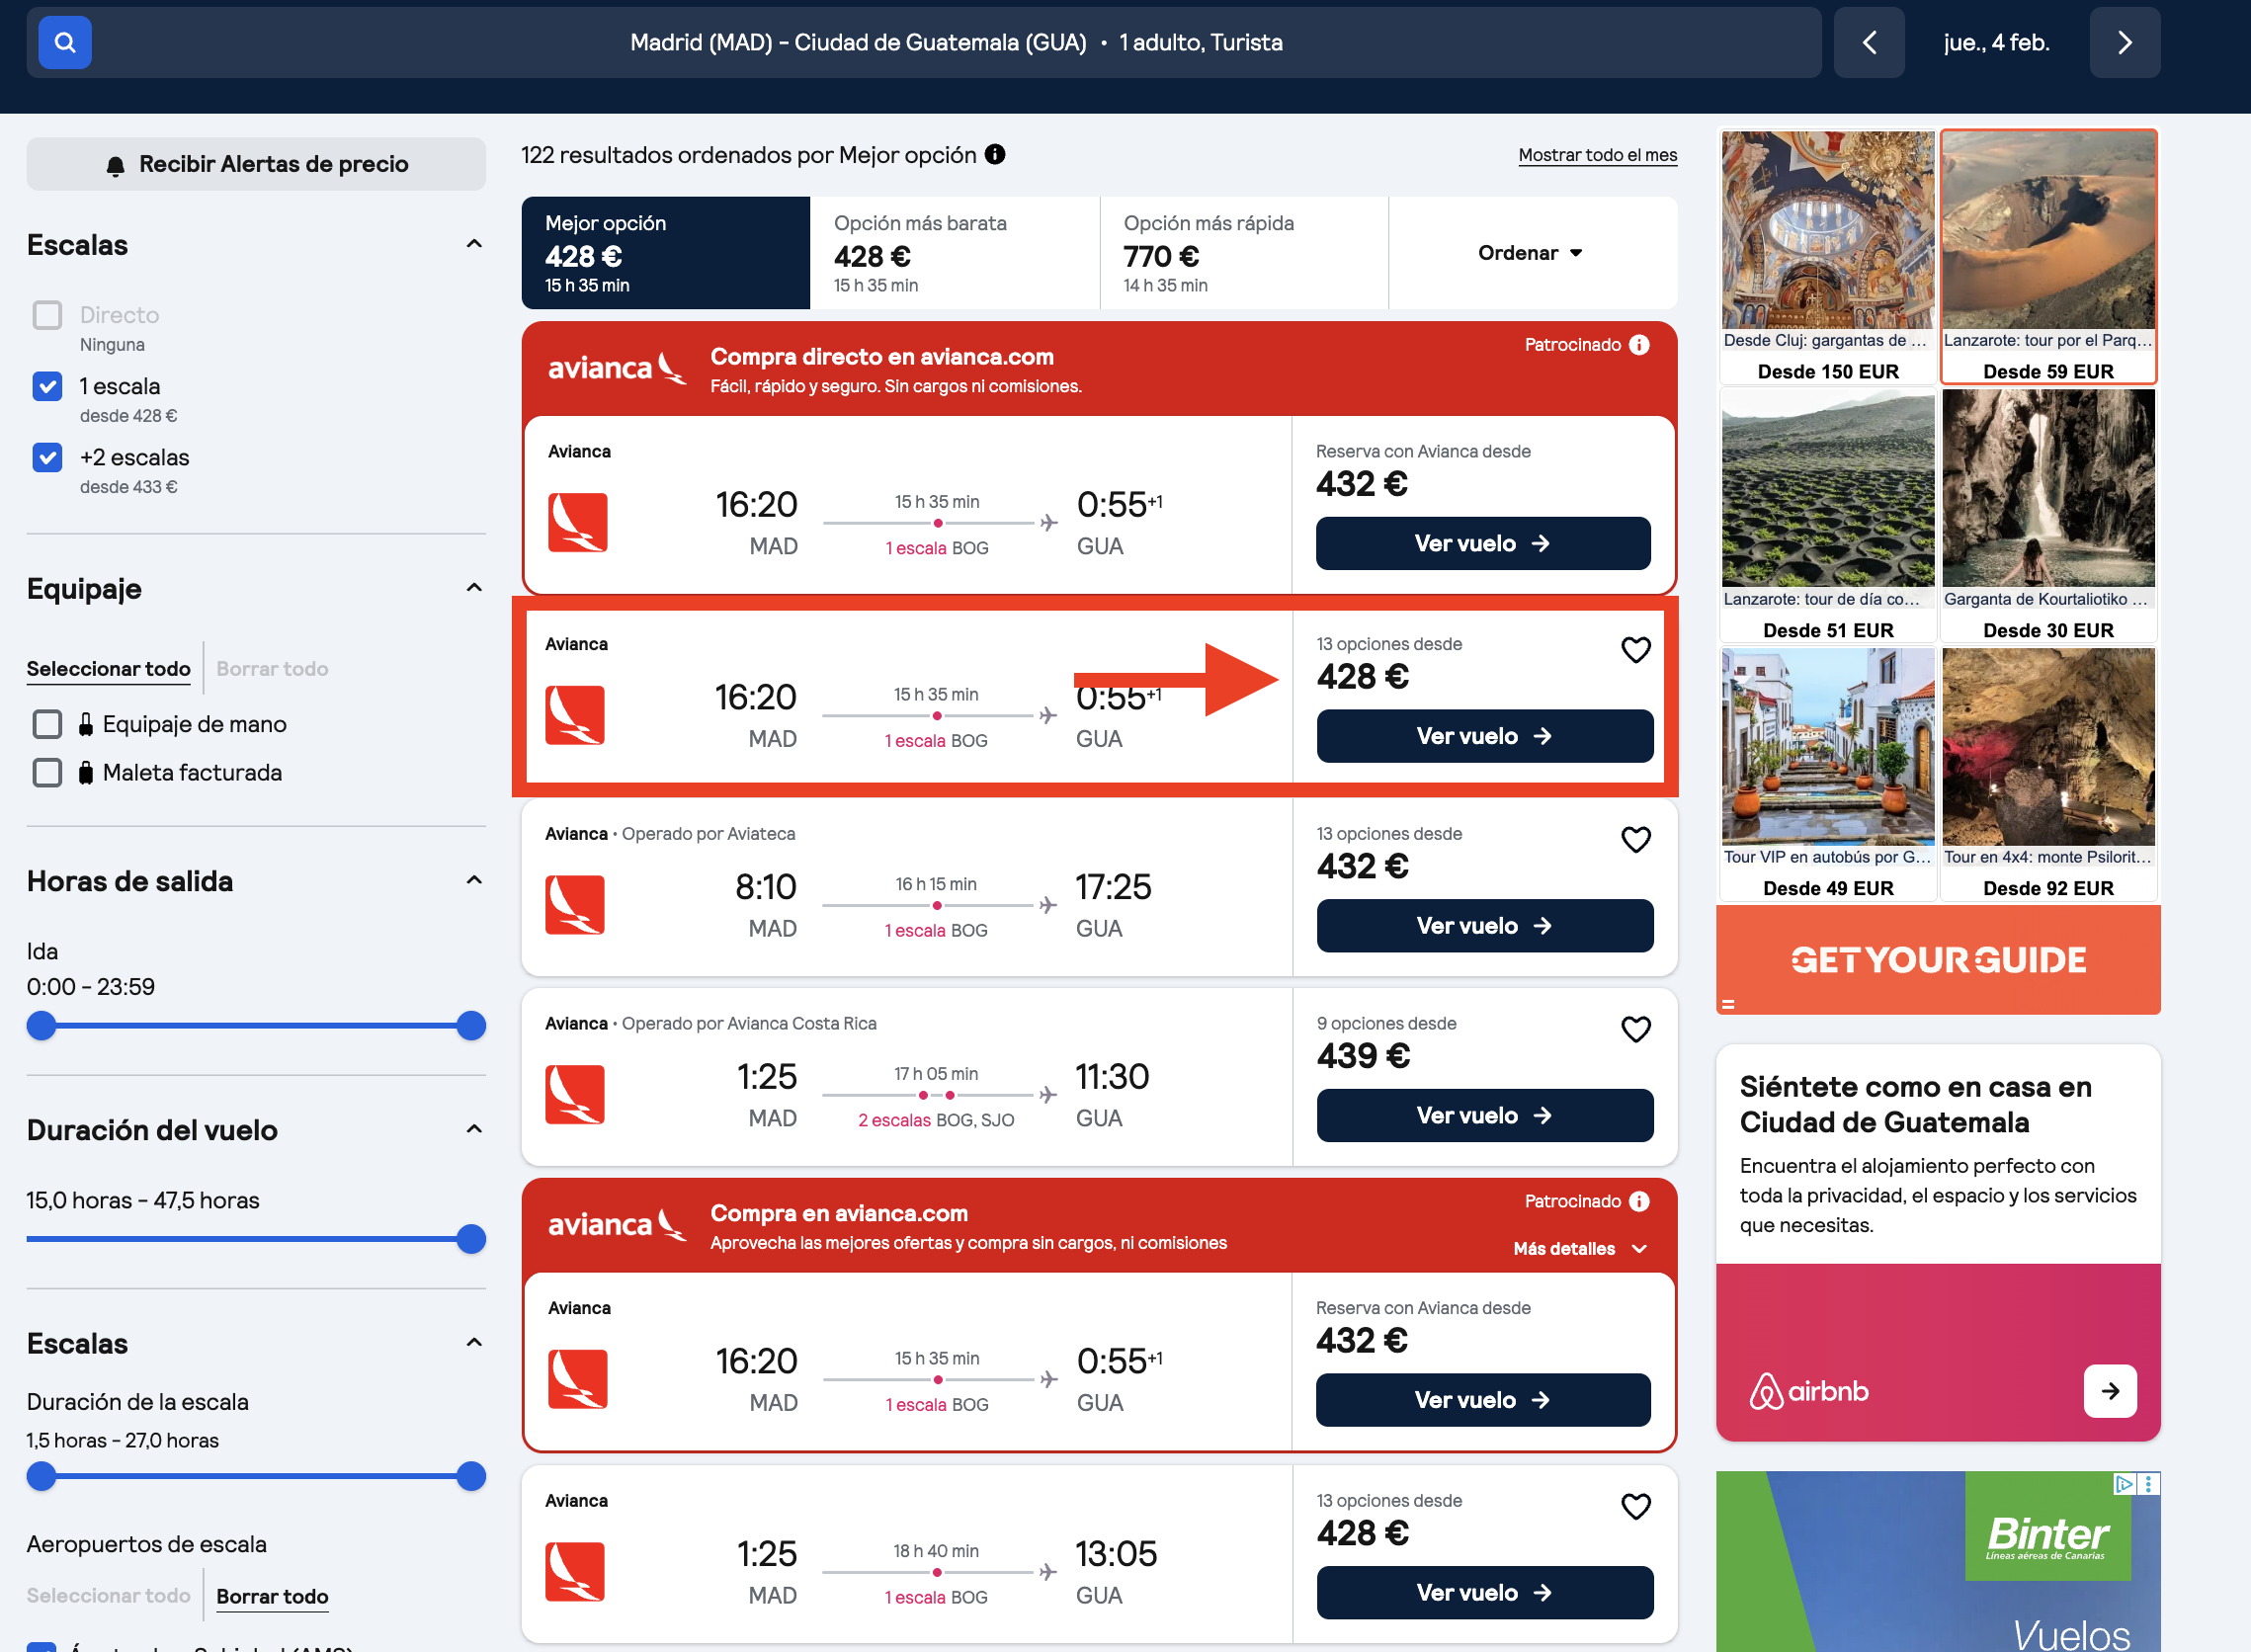Go to next date with right arrow
This screenshot has width=2251, height=1652.
click(x=2124, y=42)
